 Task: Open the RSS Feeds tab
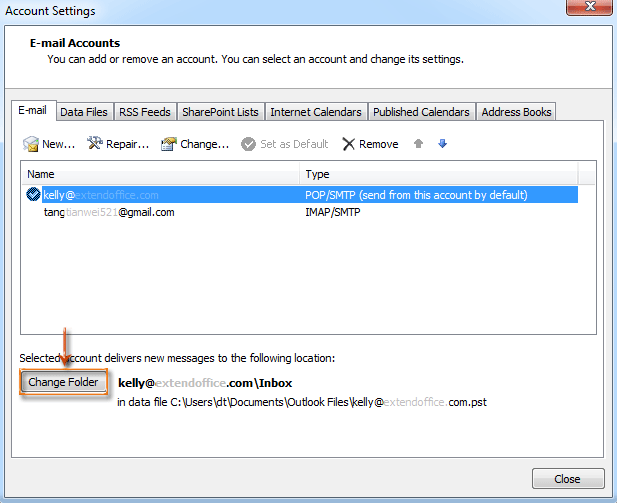pos(144,112)
